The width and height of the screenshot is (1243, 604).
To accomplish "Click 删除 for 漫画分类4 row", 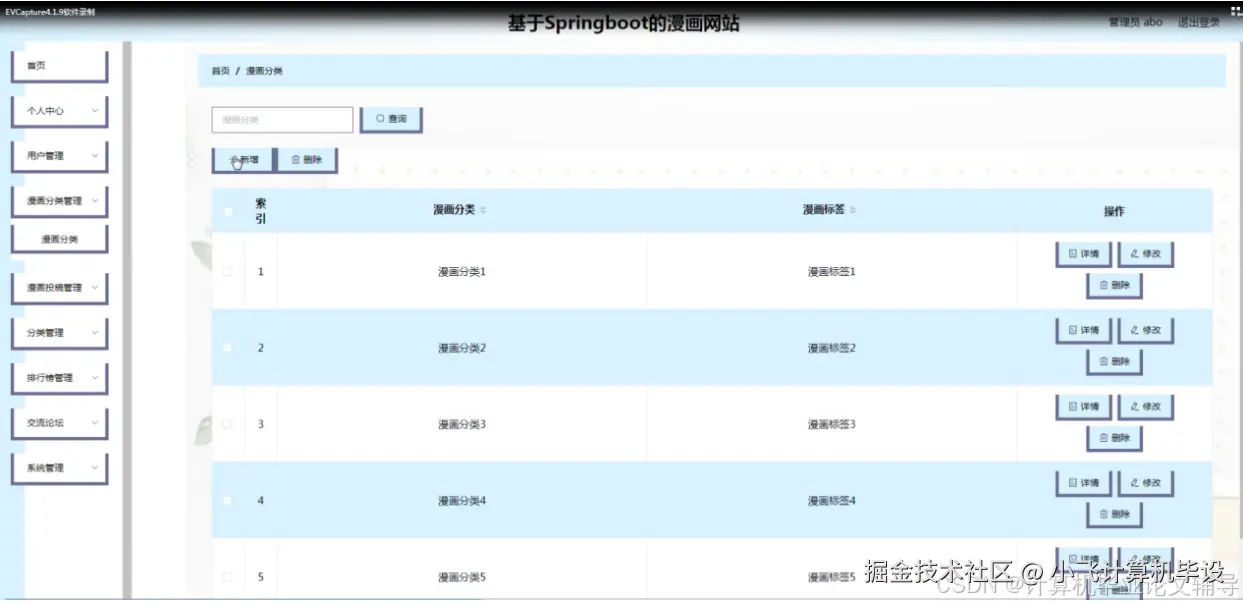I will coord(1115,515).
